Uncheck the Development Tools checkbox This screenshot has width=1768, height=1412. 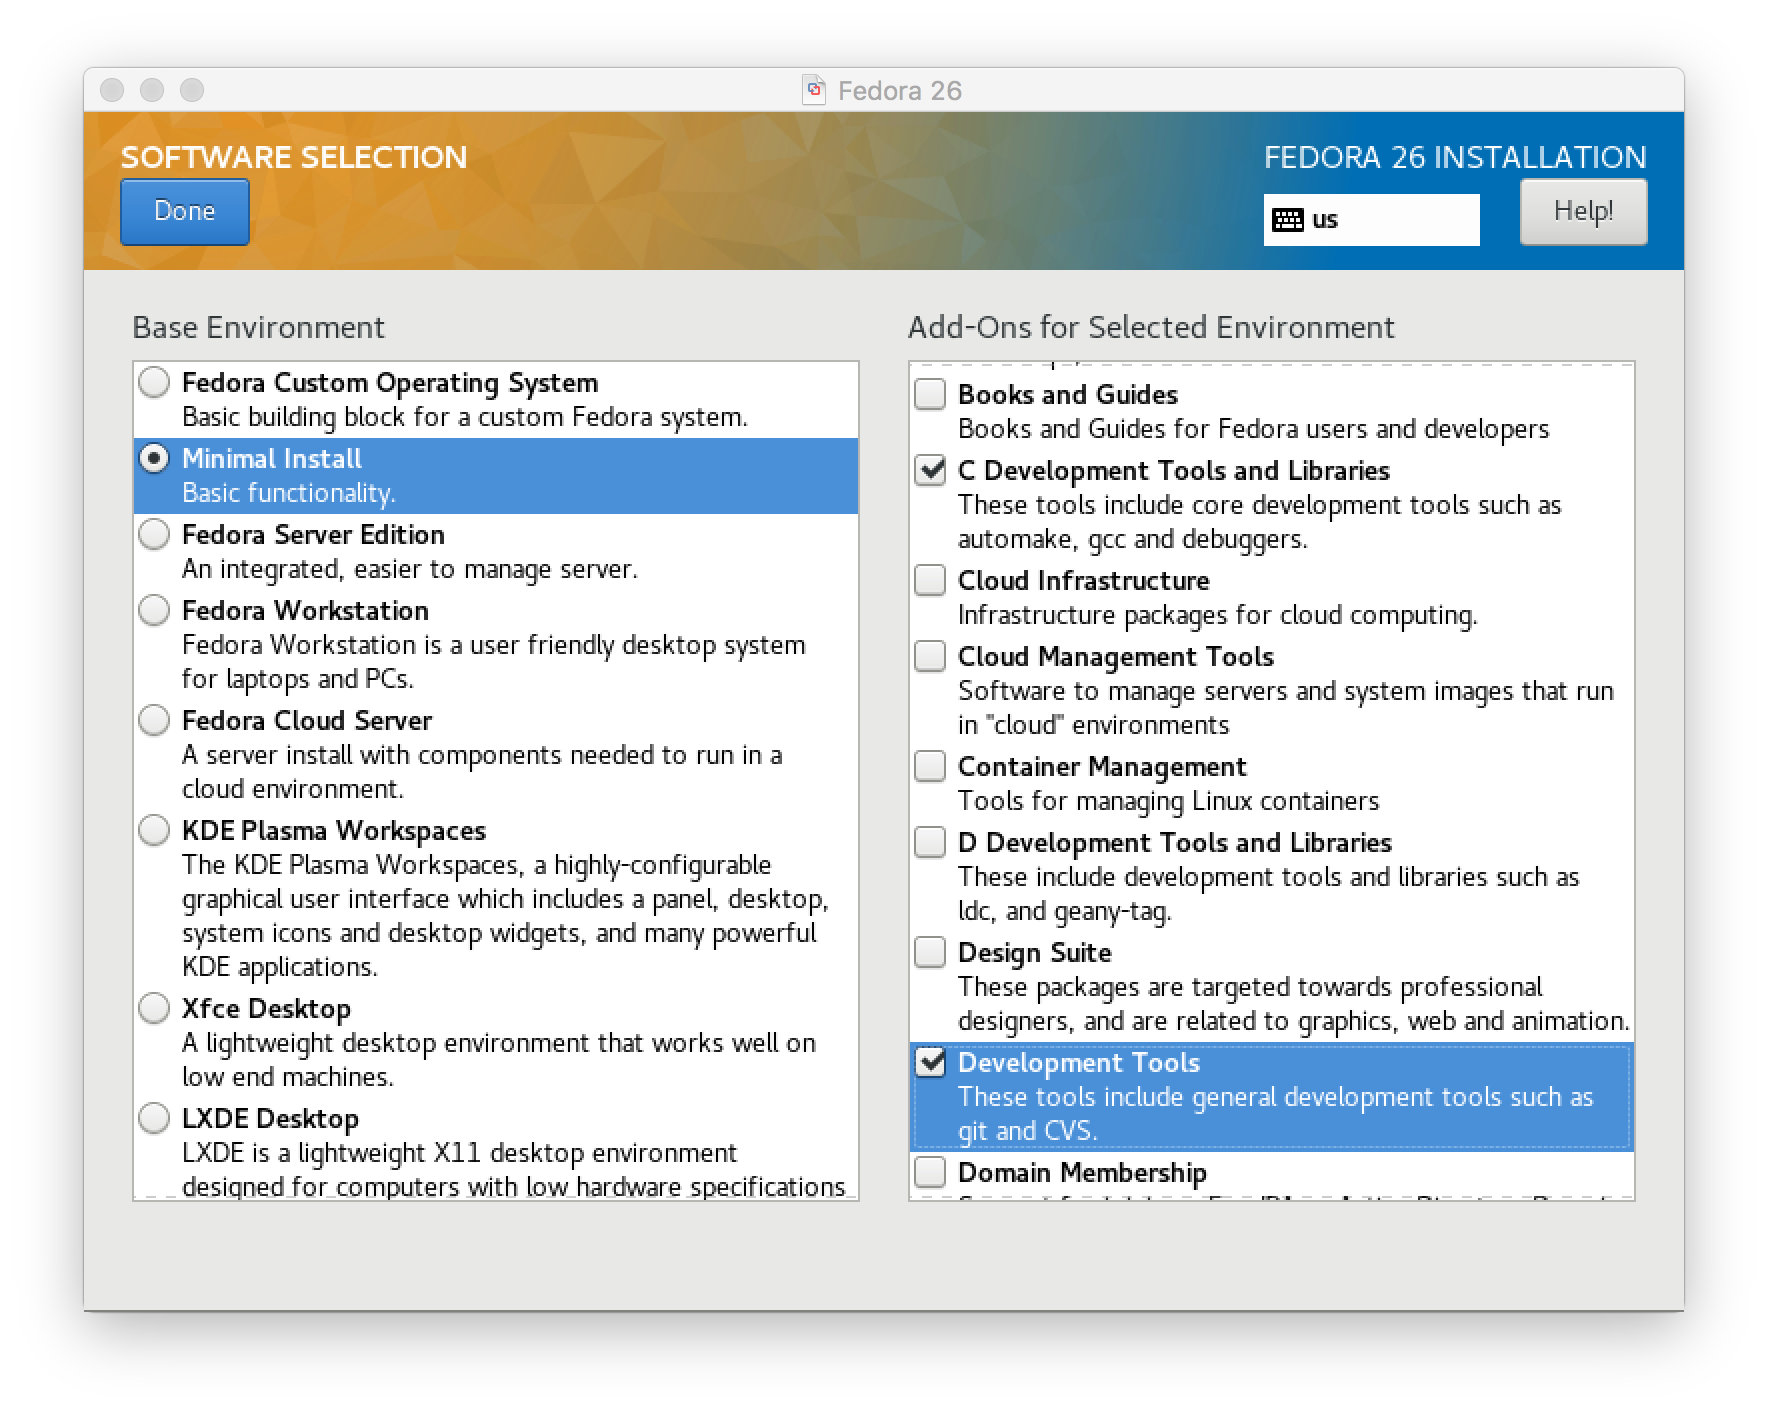pyautogui.click(x=930, y=1062)
